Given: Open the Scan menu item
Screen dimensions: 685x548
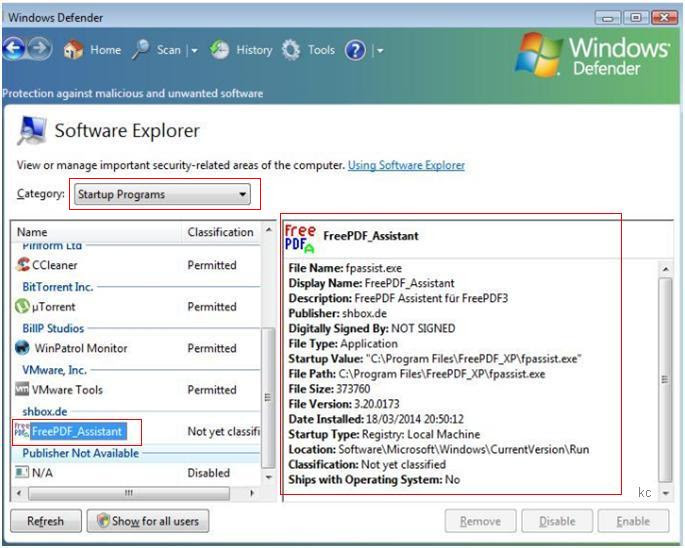Looking at the screenshot, I should coord(169,50).
